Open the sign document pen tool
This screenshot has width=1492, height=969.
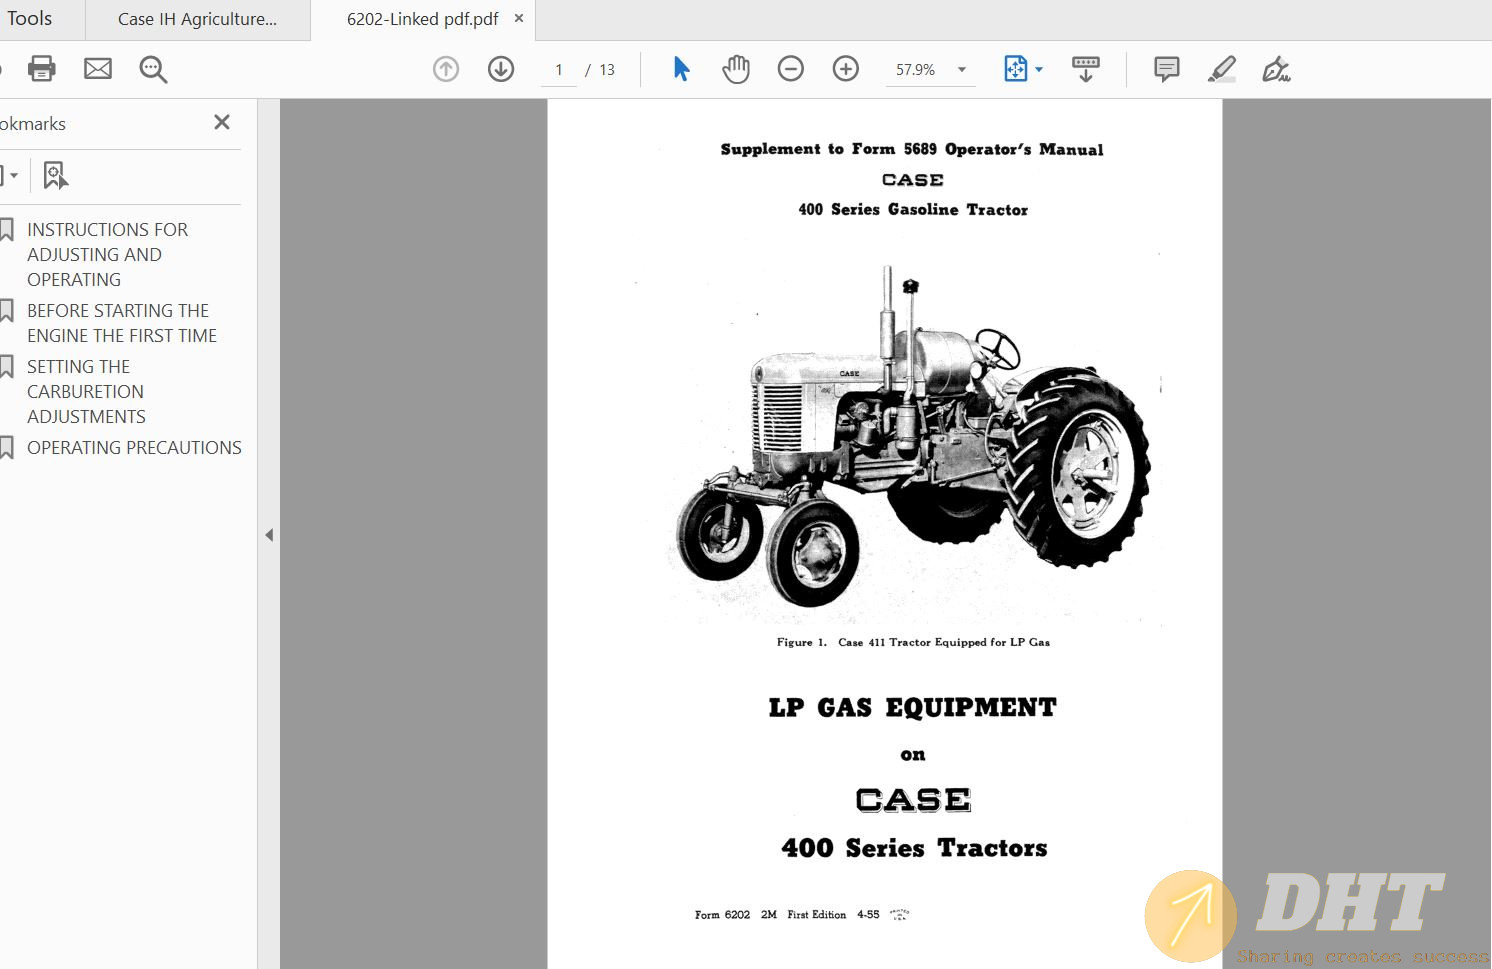1276,69
